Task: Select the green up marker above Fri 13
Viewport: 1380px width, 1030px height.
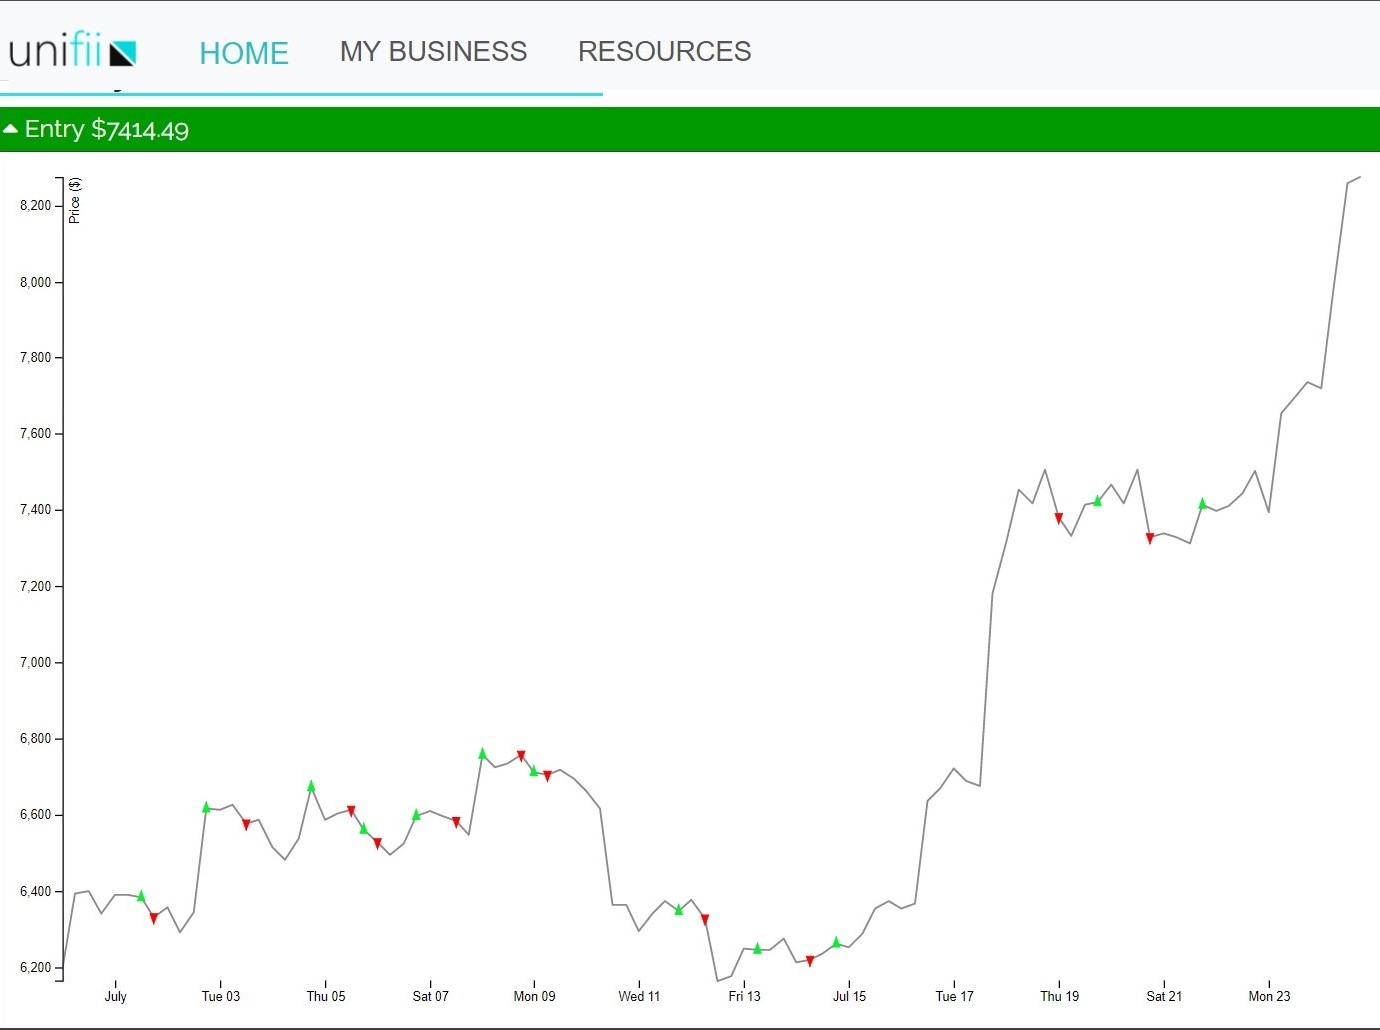Action: [x=757, y=948]
